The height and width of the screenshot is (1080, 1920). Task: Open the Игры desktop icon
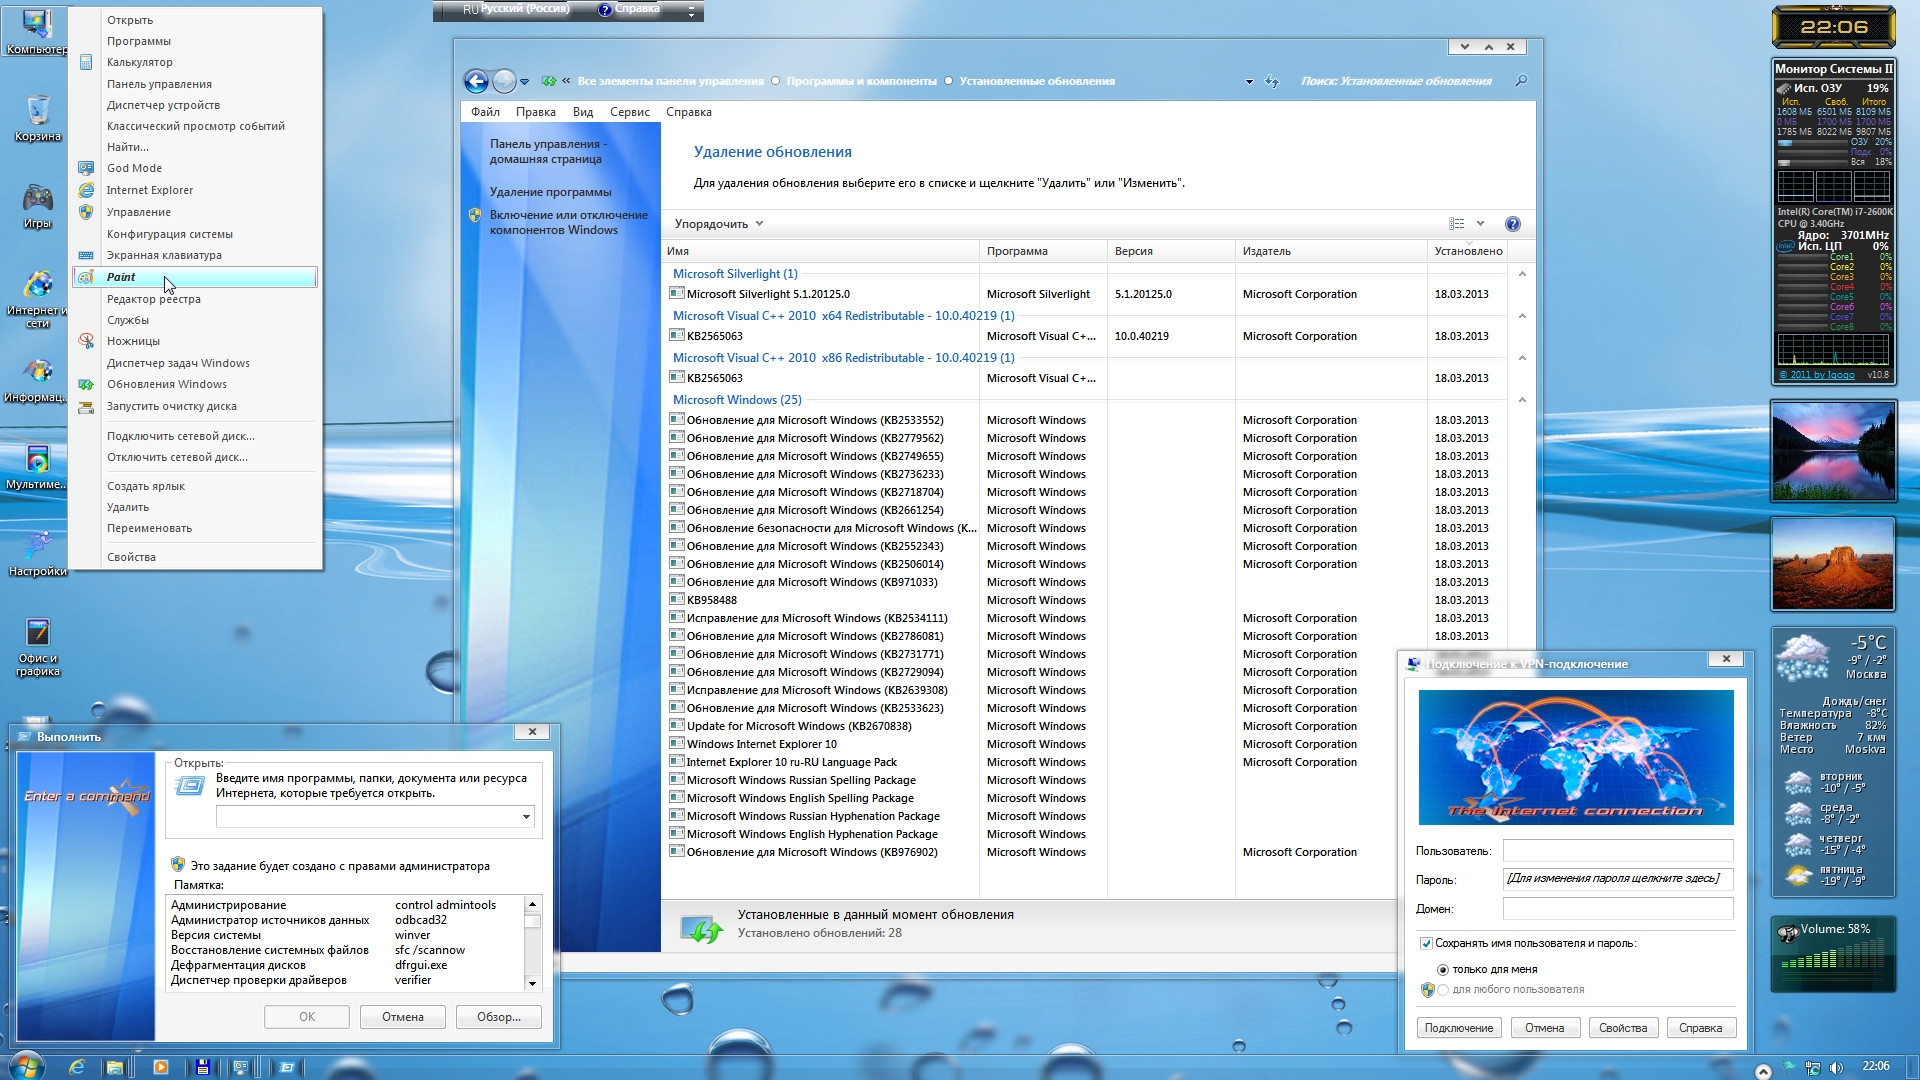coord(37,205)
